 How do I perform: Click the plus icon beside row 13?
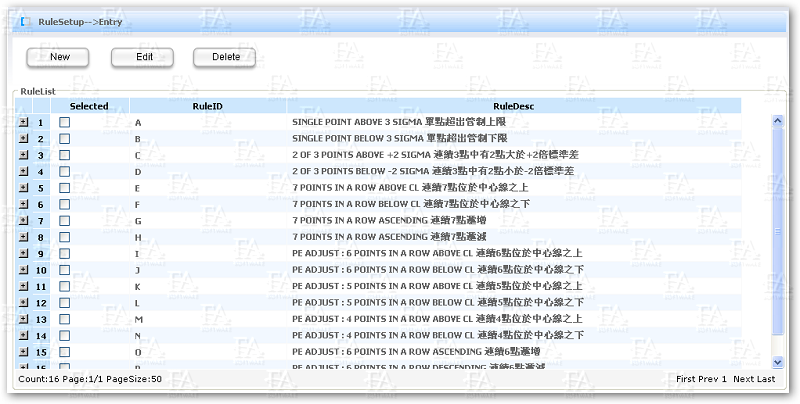(24, 319)
